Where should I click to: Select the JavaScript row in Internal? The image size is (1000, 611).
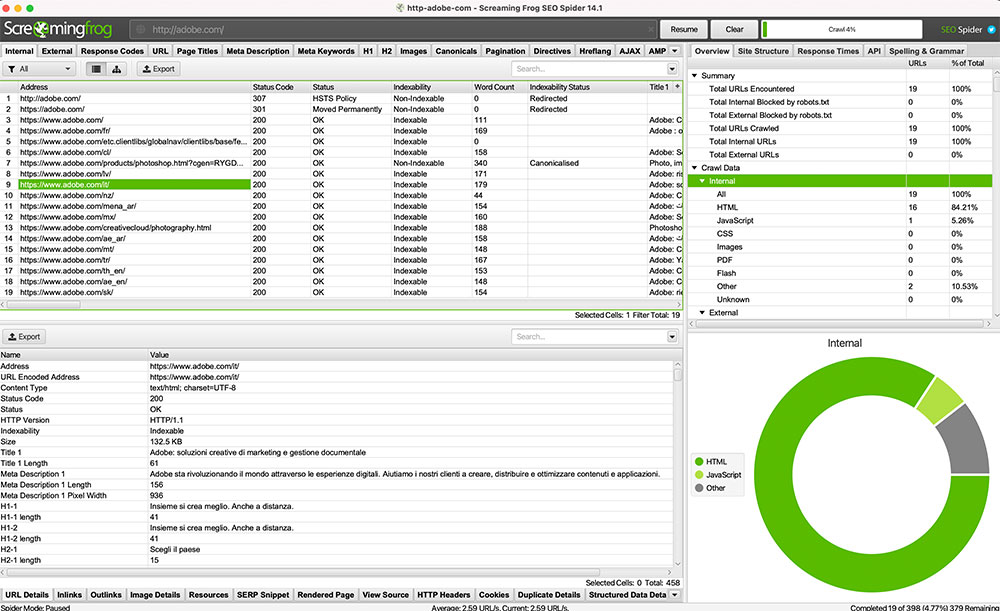[x=842, y=221]
